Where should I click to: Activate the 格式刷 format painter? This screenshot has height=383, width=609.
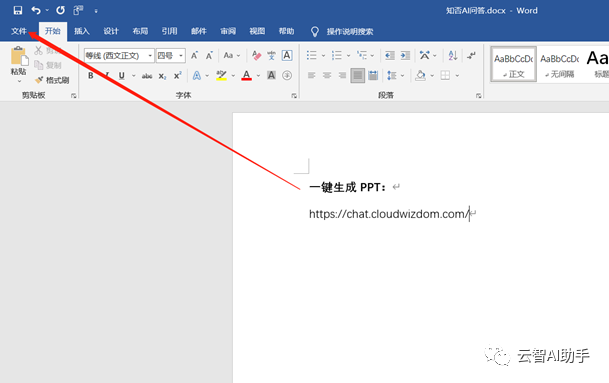pyautogui.click(x=52, y=80)
